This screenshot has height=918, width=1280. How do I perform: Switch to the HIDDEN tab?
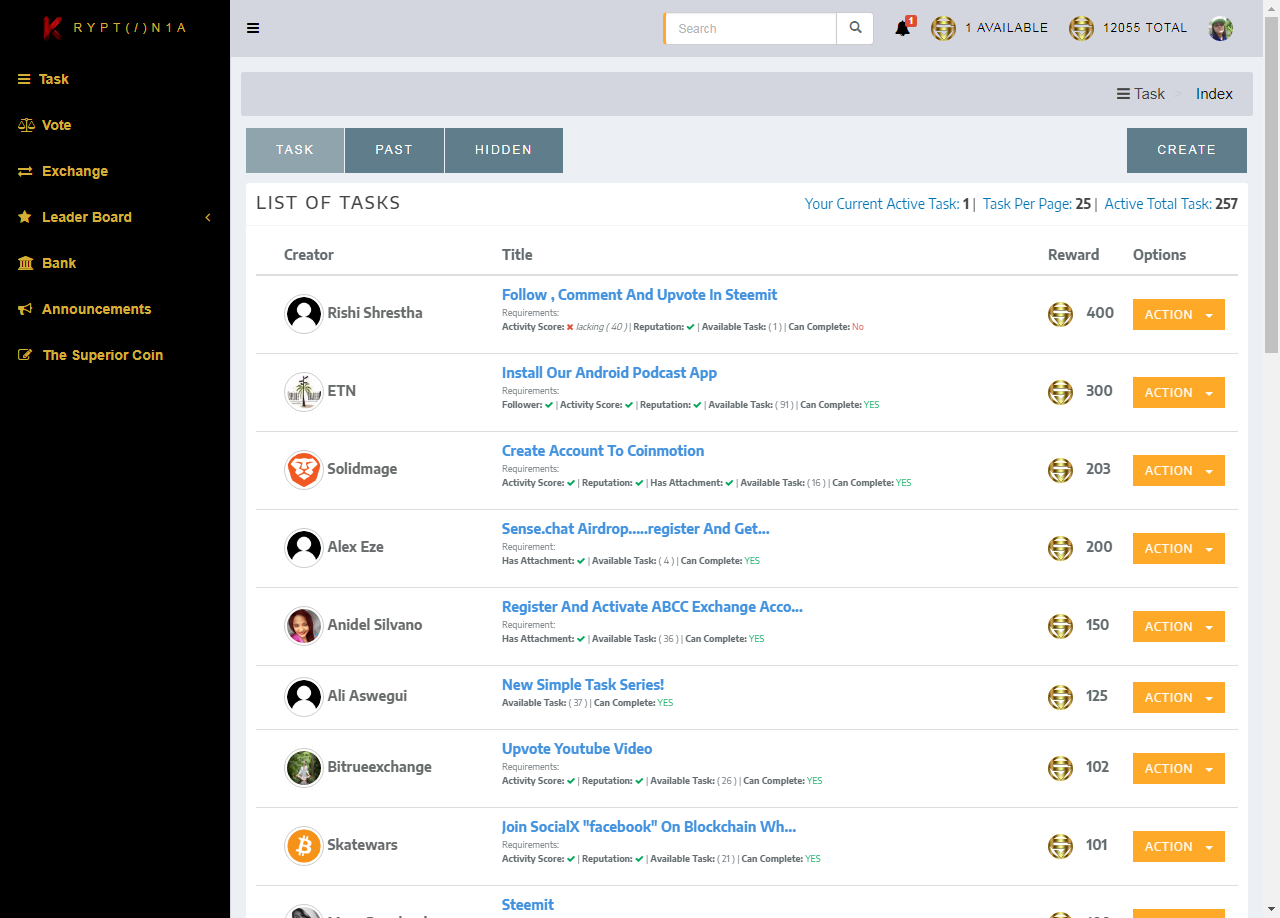pyautogui.click(x=503, y=150)
